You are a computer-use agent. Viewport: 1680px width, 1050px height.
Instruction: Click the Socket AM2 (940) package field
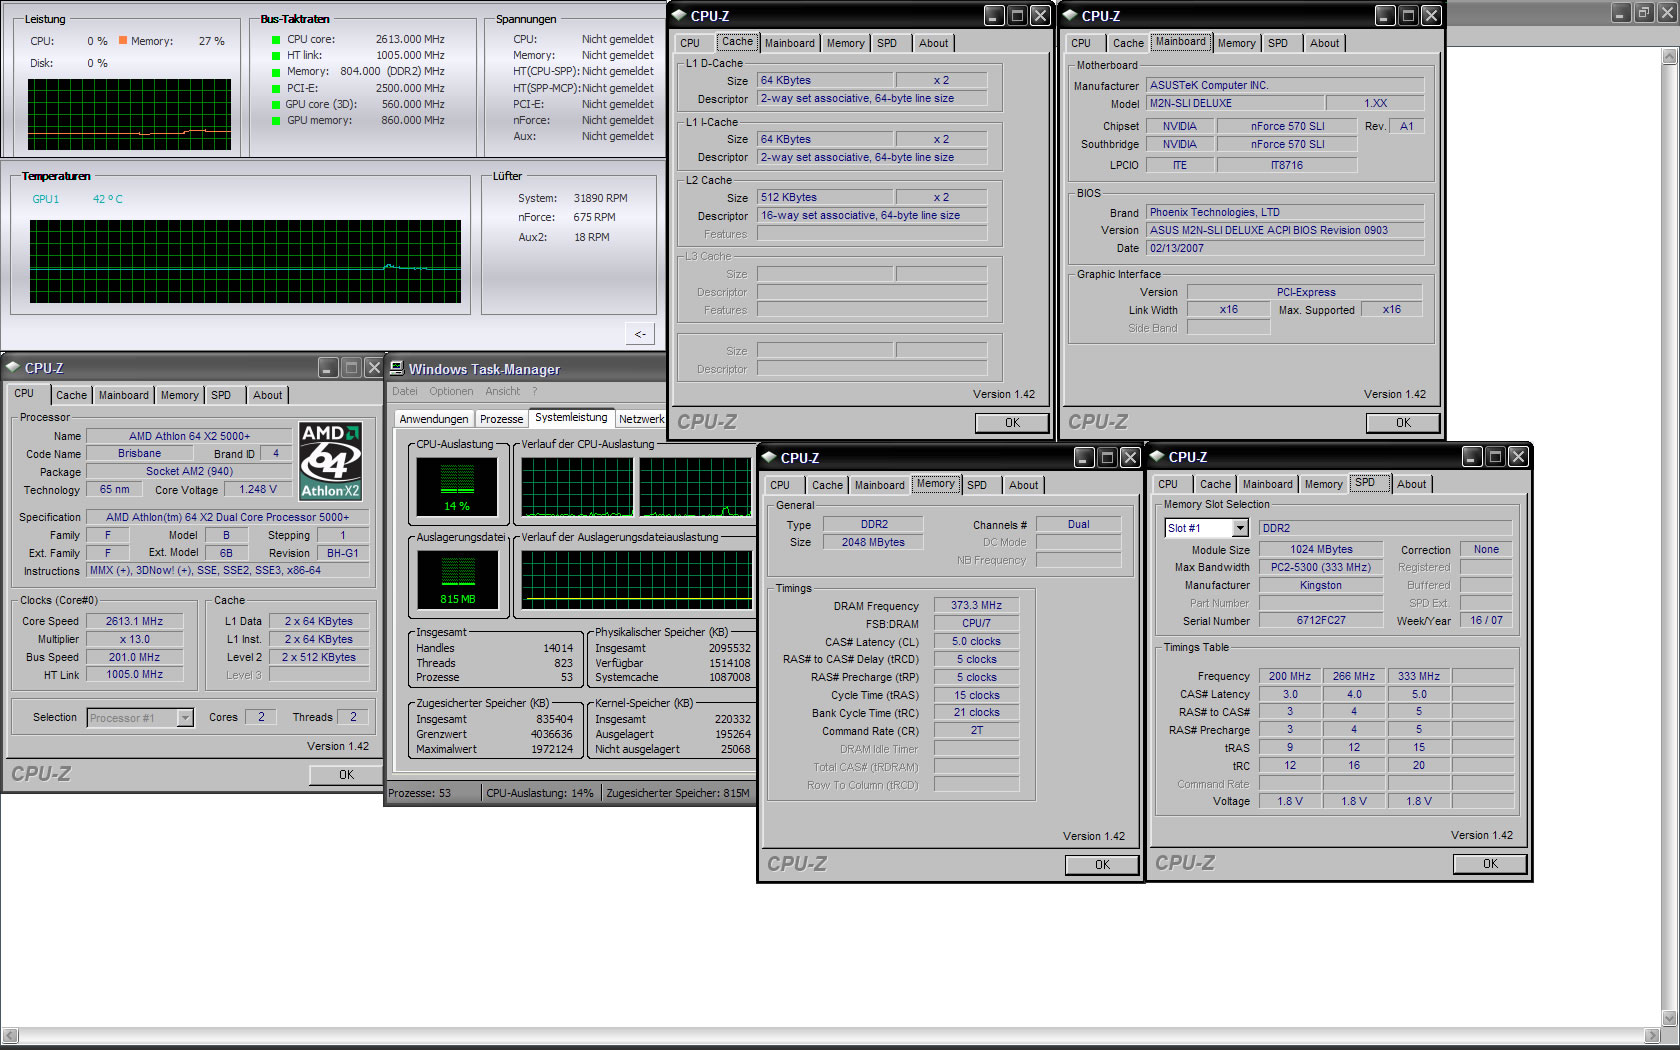pos(189,471)
